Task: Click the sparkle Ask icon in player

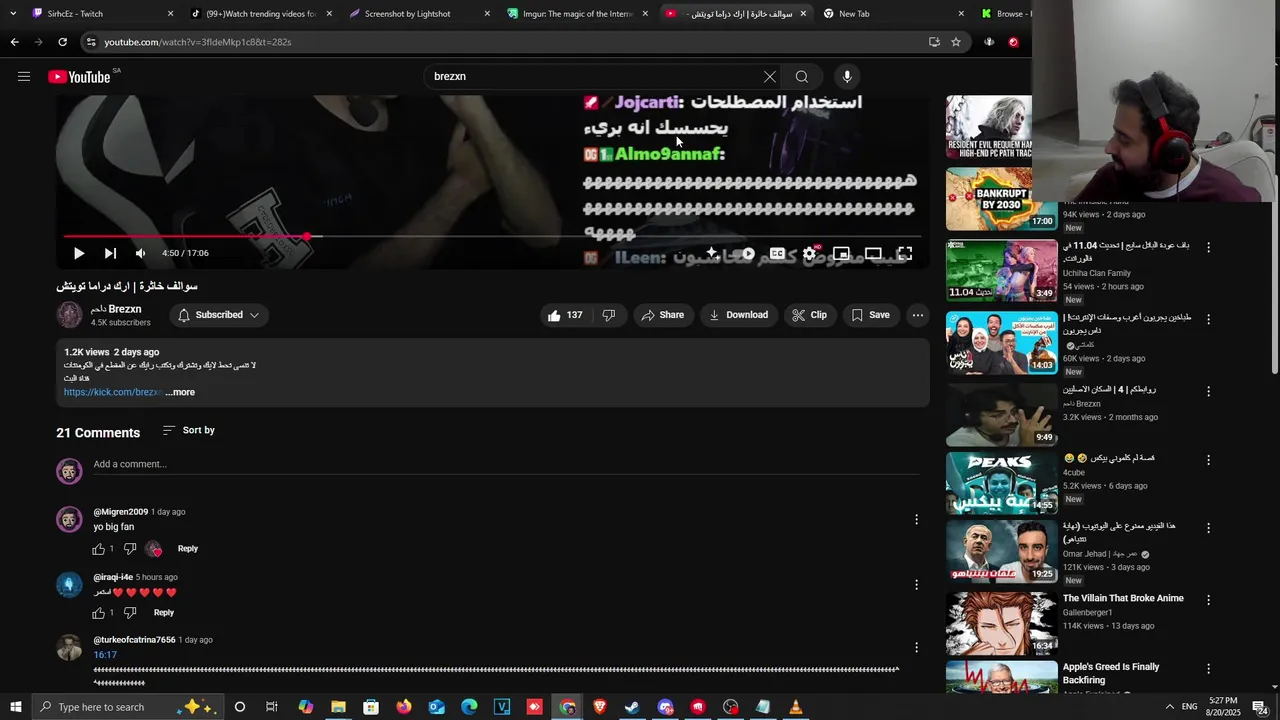Action: tap(712, 254)
